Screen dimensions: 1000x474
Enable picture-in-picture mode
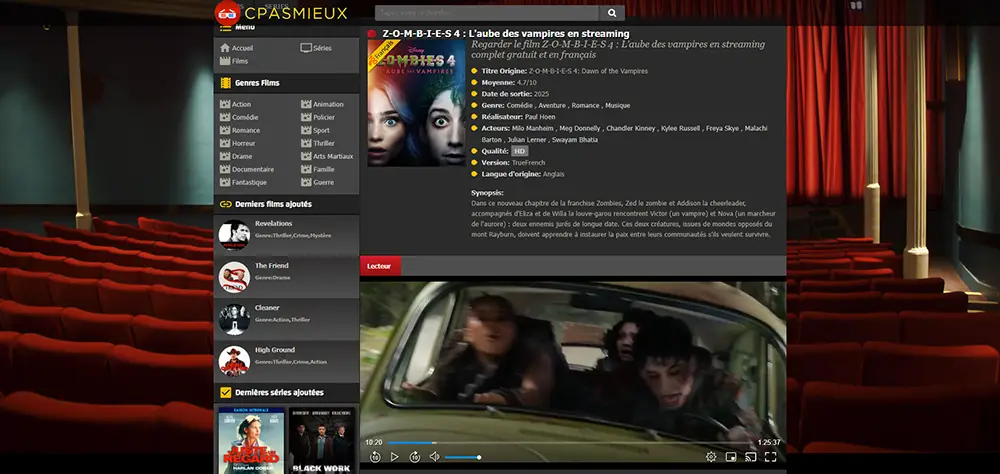click(x=731, y=457)
